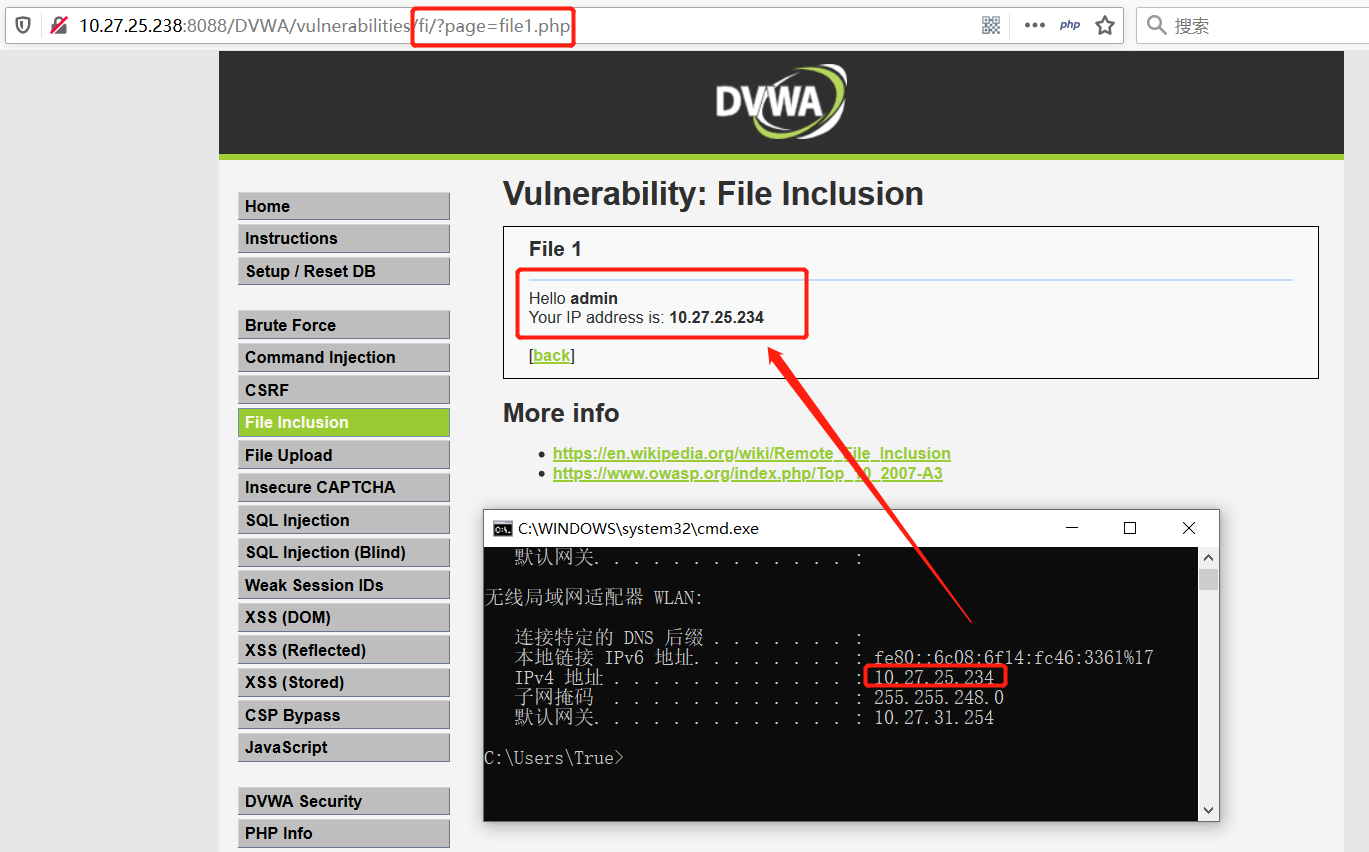Click the '无线局域网适配器 WLAN' line in cmd

click(x=594, y=598)
